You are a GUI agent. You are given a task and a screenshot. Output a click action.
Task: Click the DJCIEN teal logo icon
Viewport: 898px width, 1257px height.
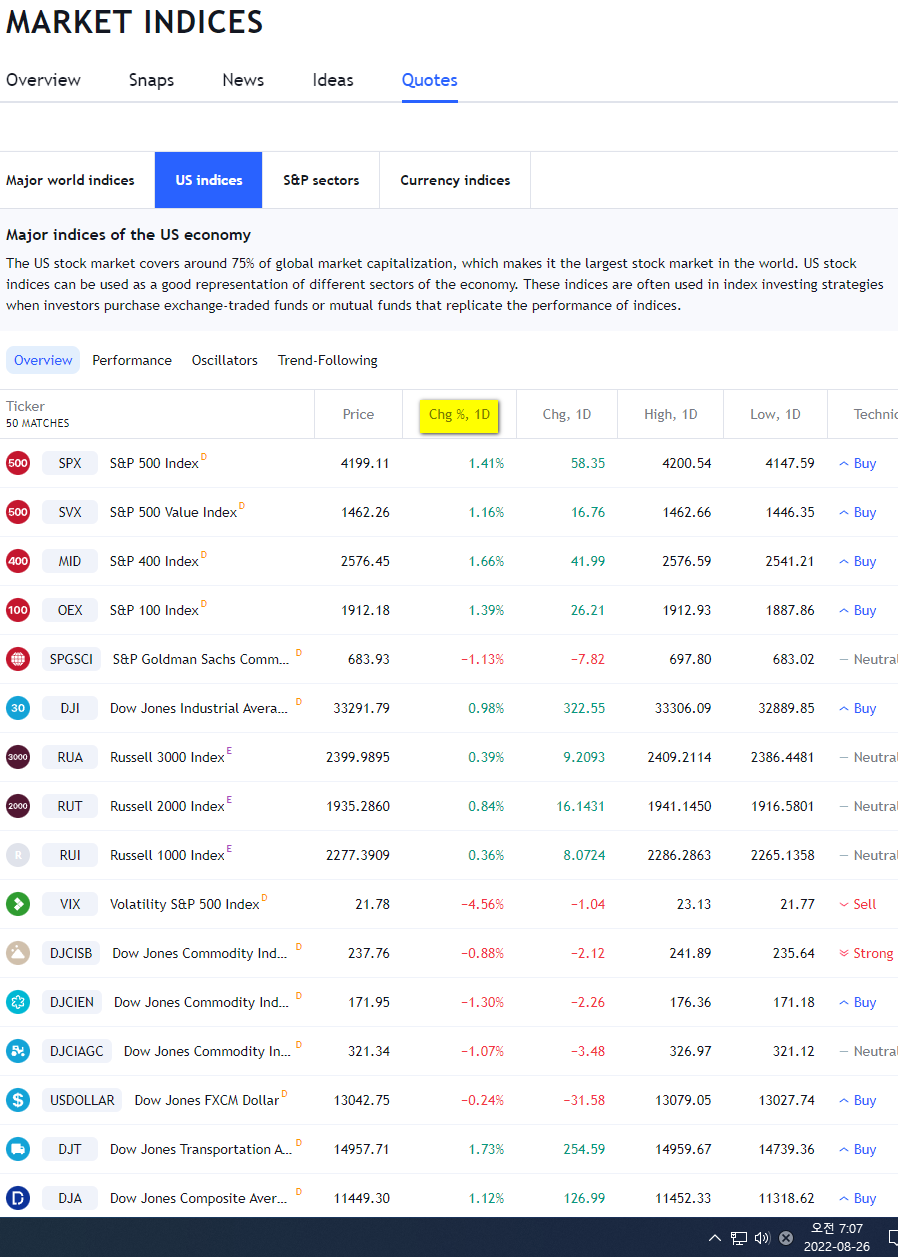coord(18,1002)
